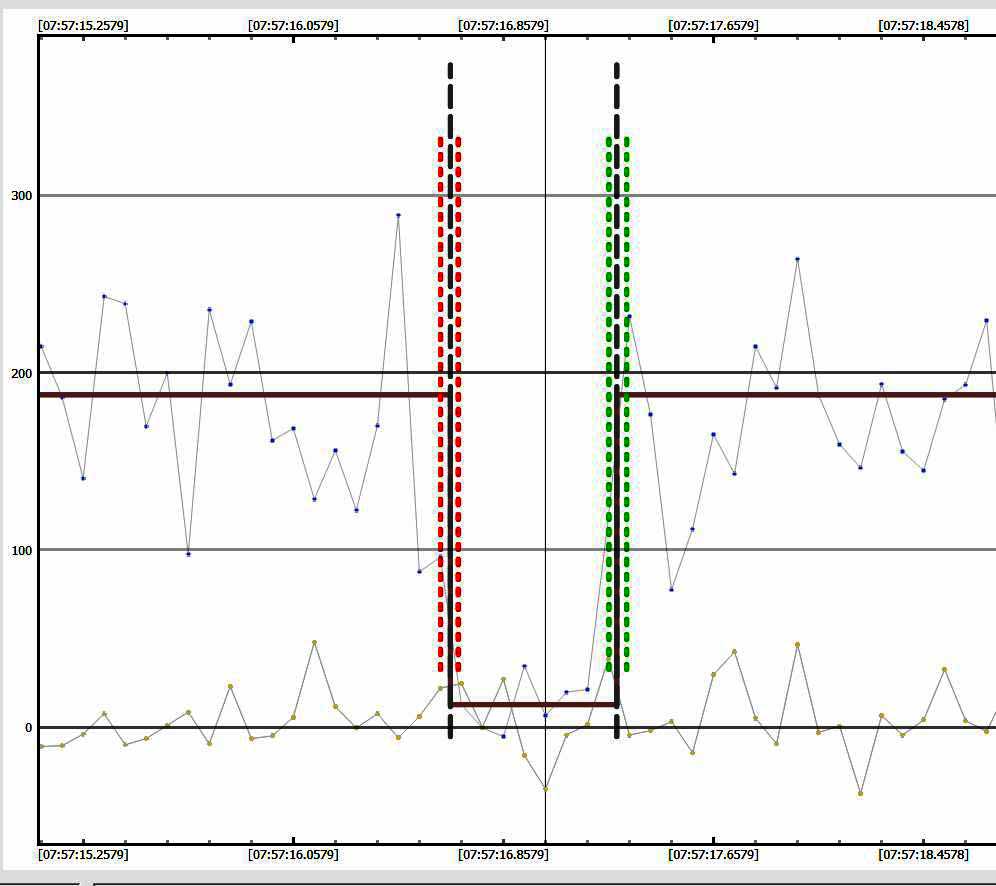This screenshot has width=996, height=886.
Task: Click top axis label [07:57:17.6579]
Action: 713,25
